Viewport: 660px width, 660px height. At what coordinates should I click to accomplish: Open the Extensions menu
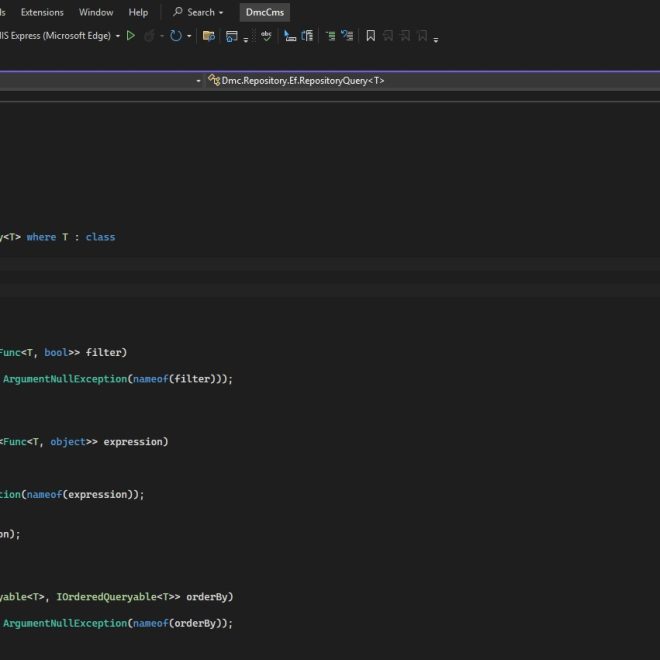click(42, 12)
